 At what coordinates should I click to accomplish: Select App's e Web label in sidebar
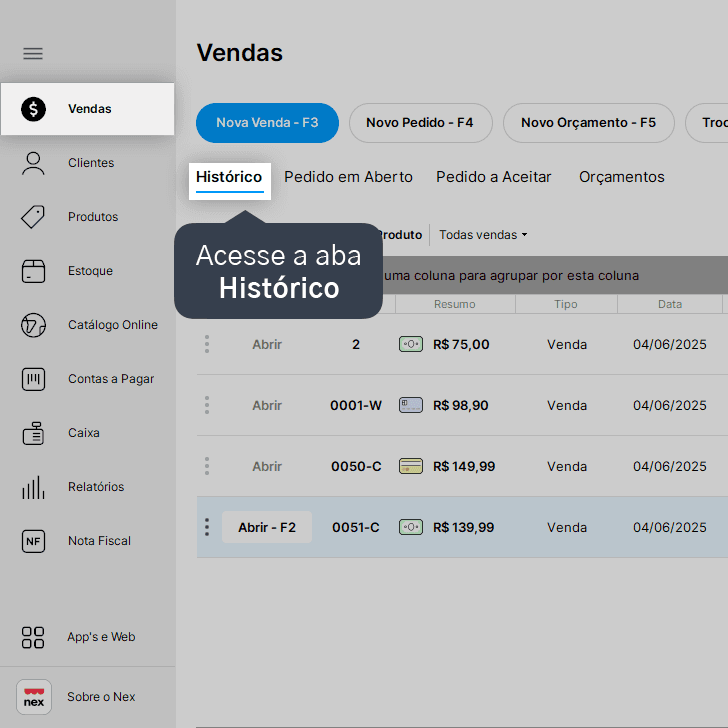(x=101, y=637)
